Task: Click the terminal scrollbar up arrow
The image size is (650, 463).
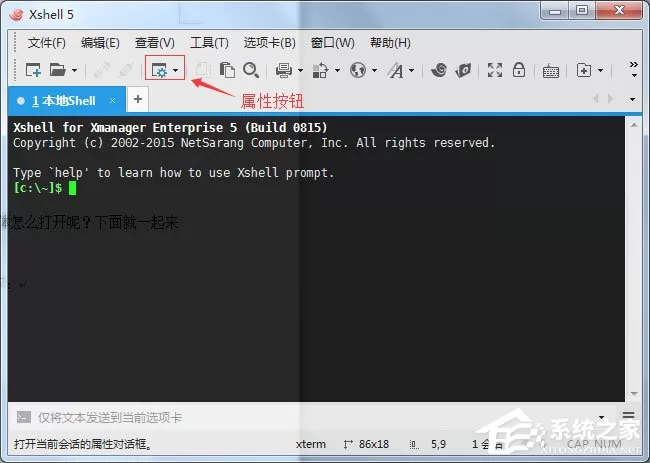Action: tap(634, 125)
